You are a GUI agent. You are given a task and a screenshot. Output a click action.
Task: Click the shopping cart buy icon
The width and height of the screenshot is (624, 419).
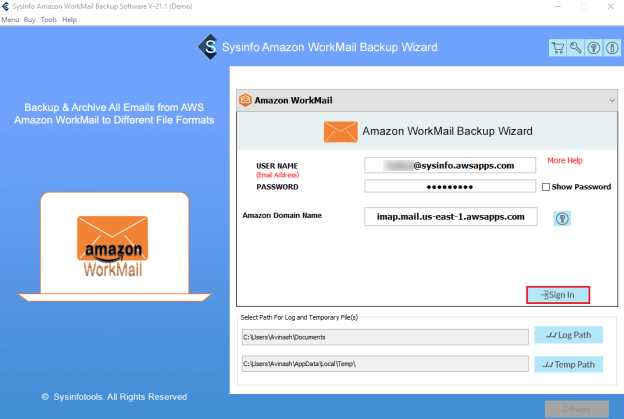[558, 48]
